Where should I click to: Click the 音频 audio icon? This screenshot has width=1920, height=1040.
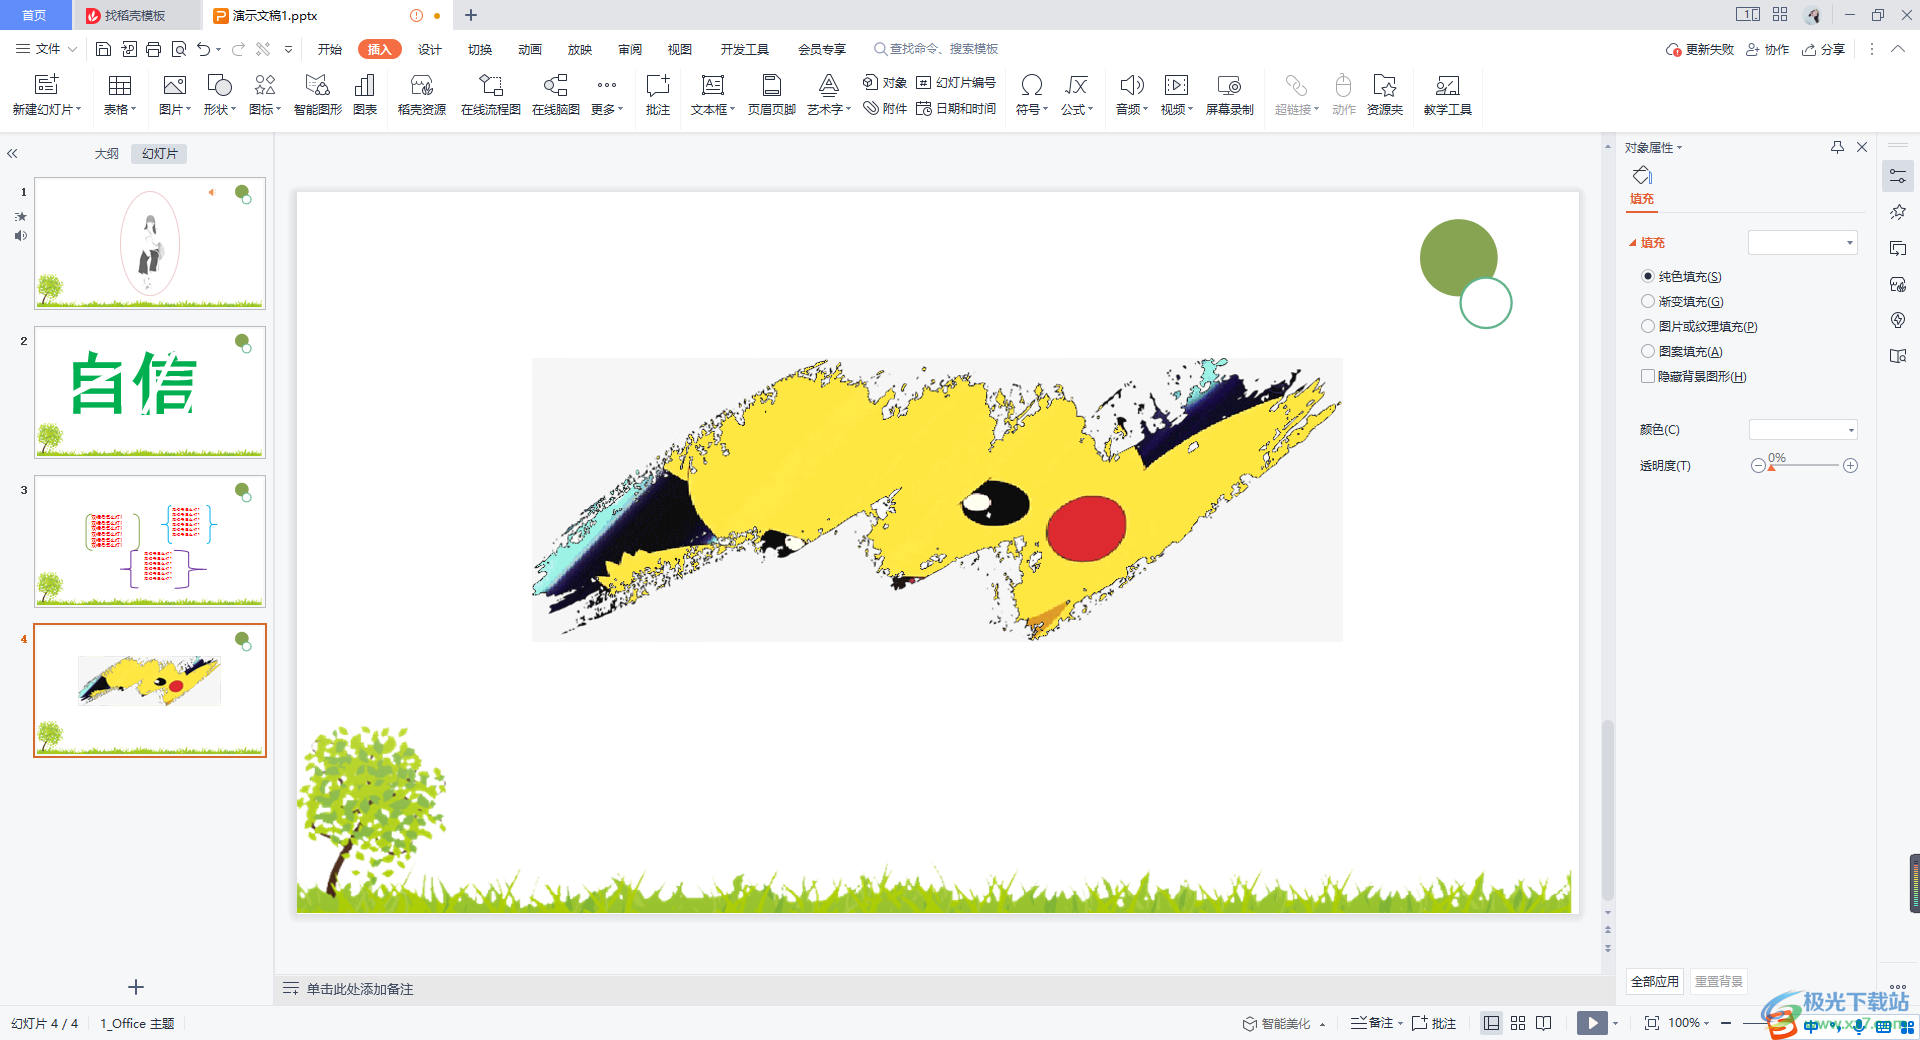click(x=1131, y=85)
